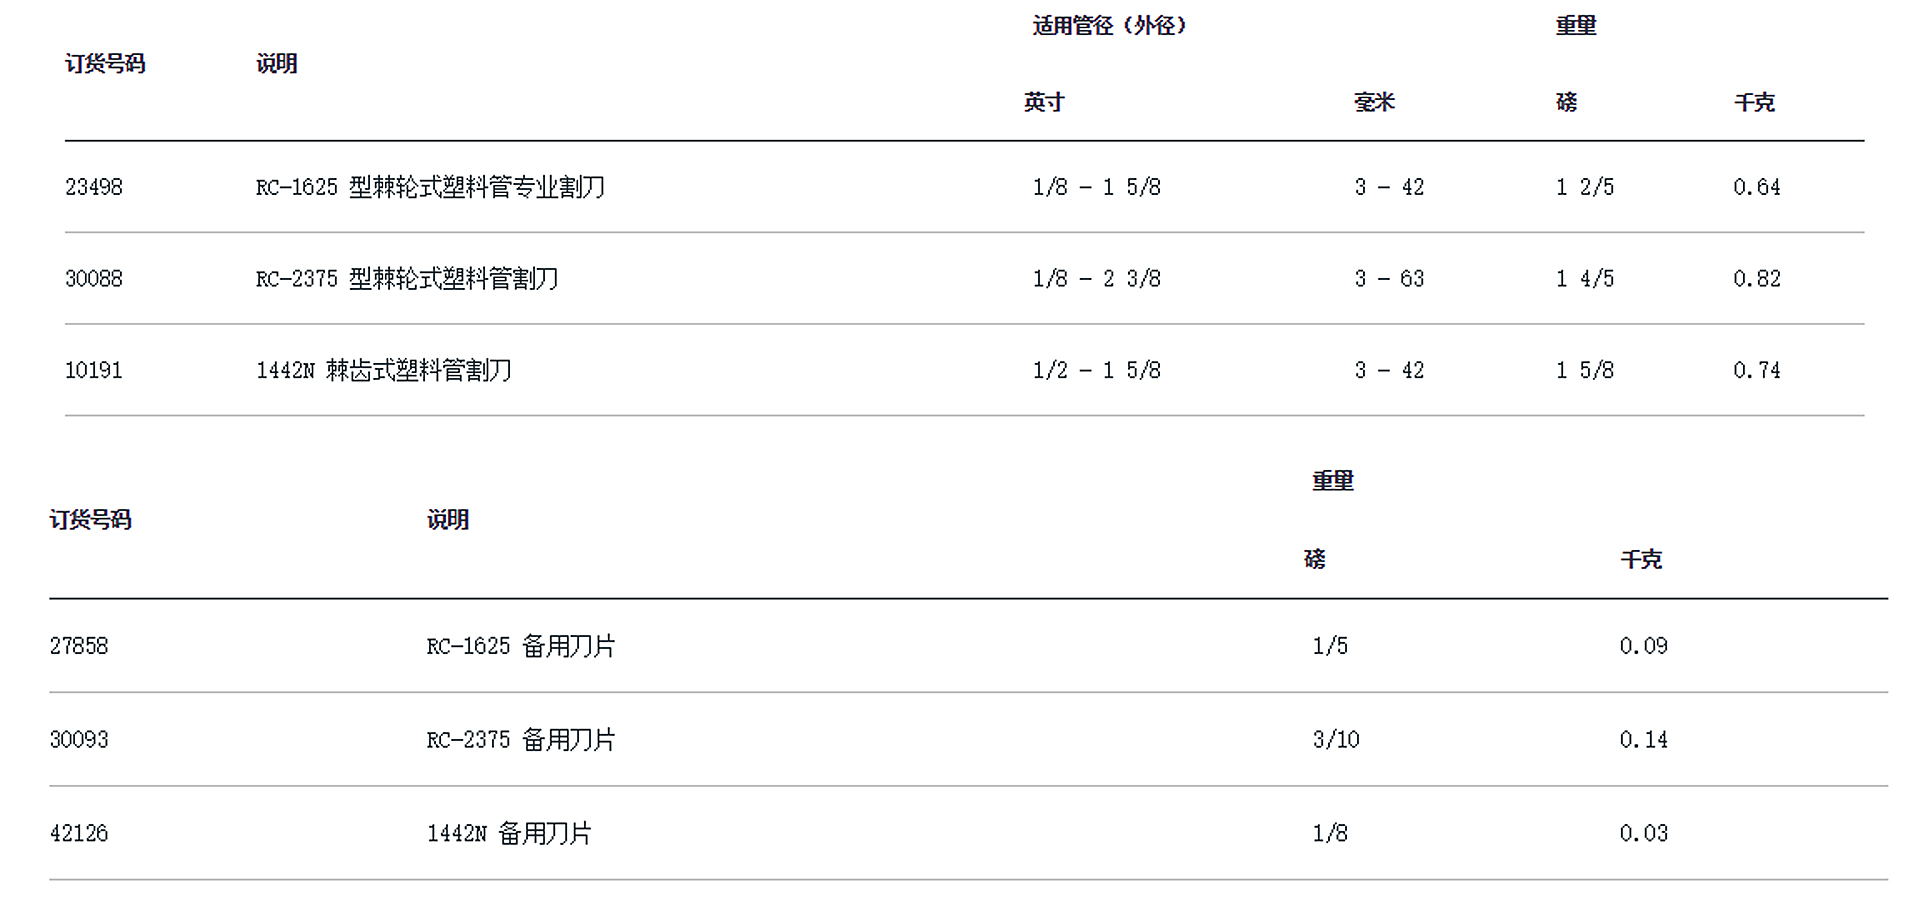Select the RC-1625 ratchet cutter description
The width and height of the screenshot is (1920, 923).
(430, 187)
